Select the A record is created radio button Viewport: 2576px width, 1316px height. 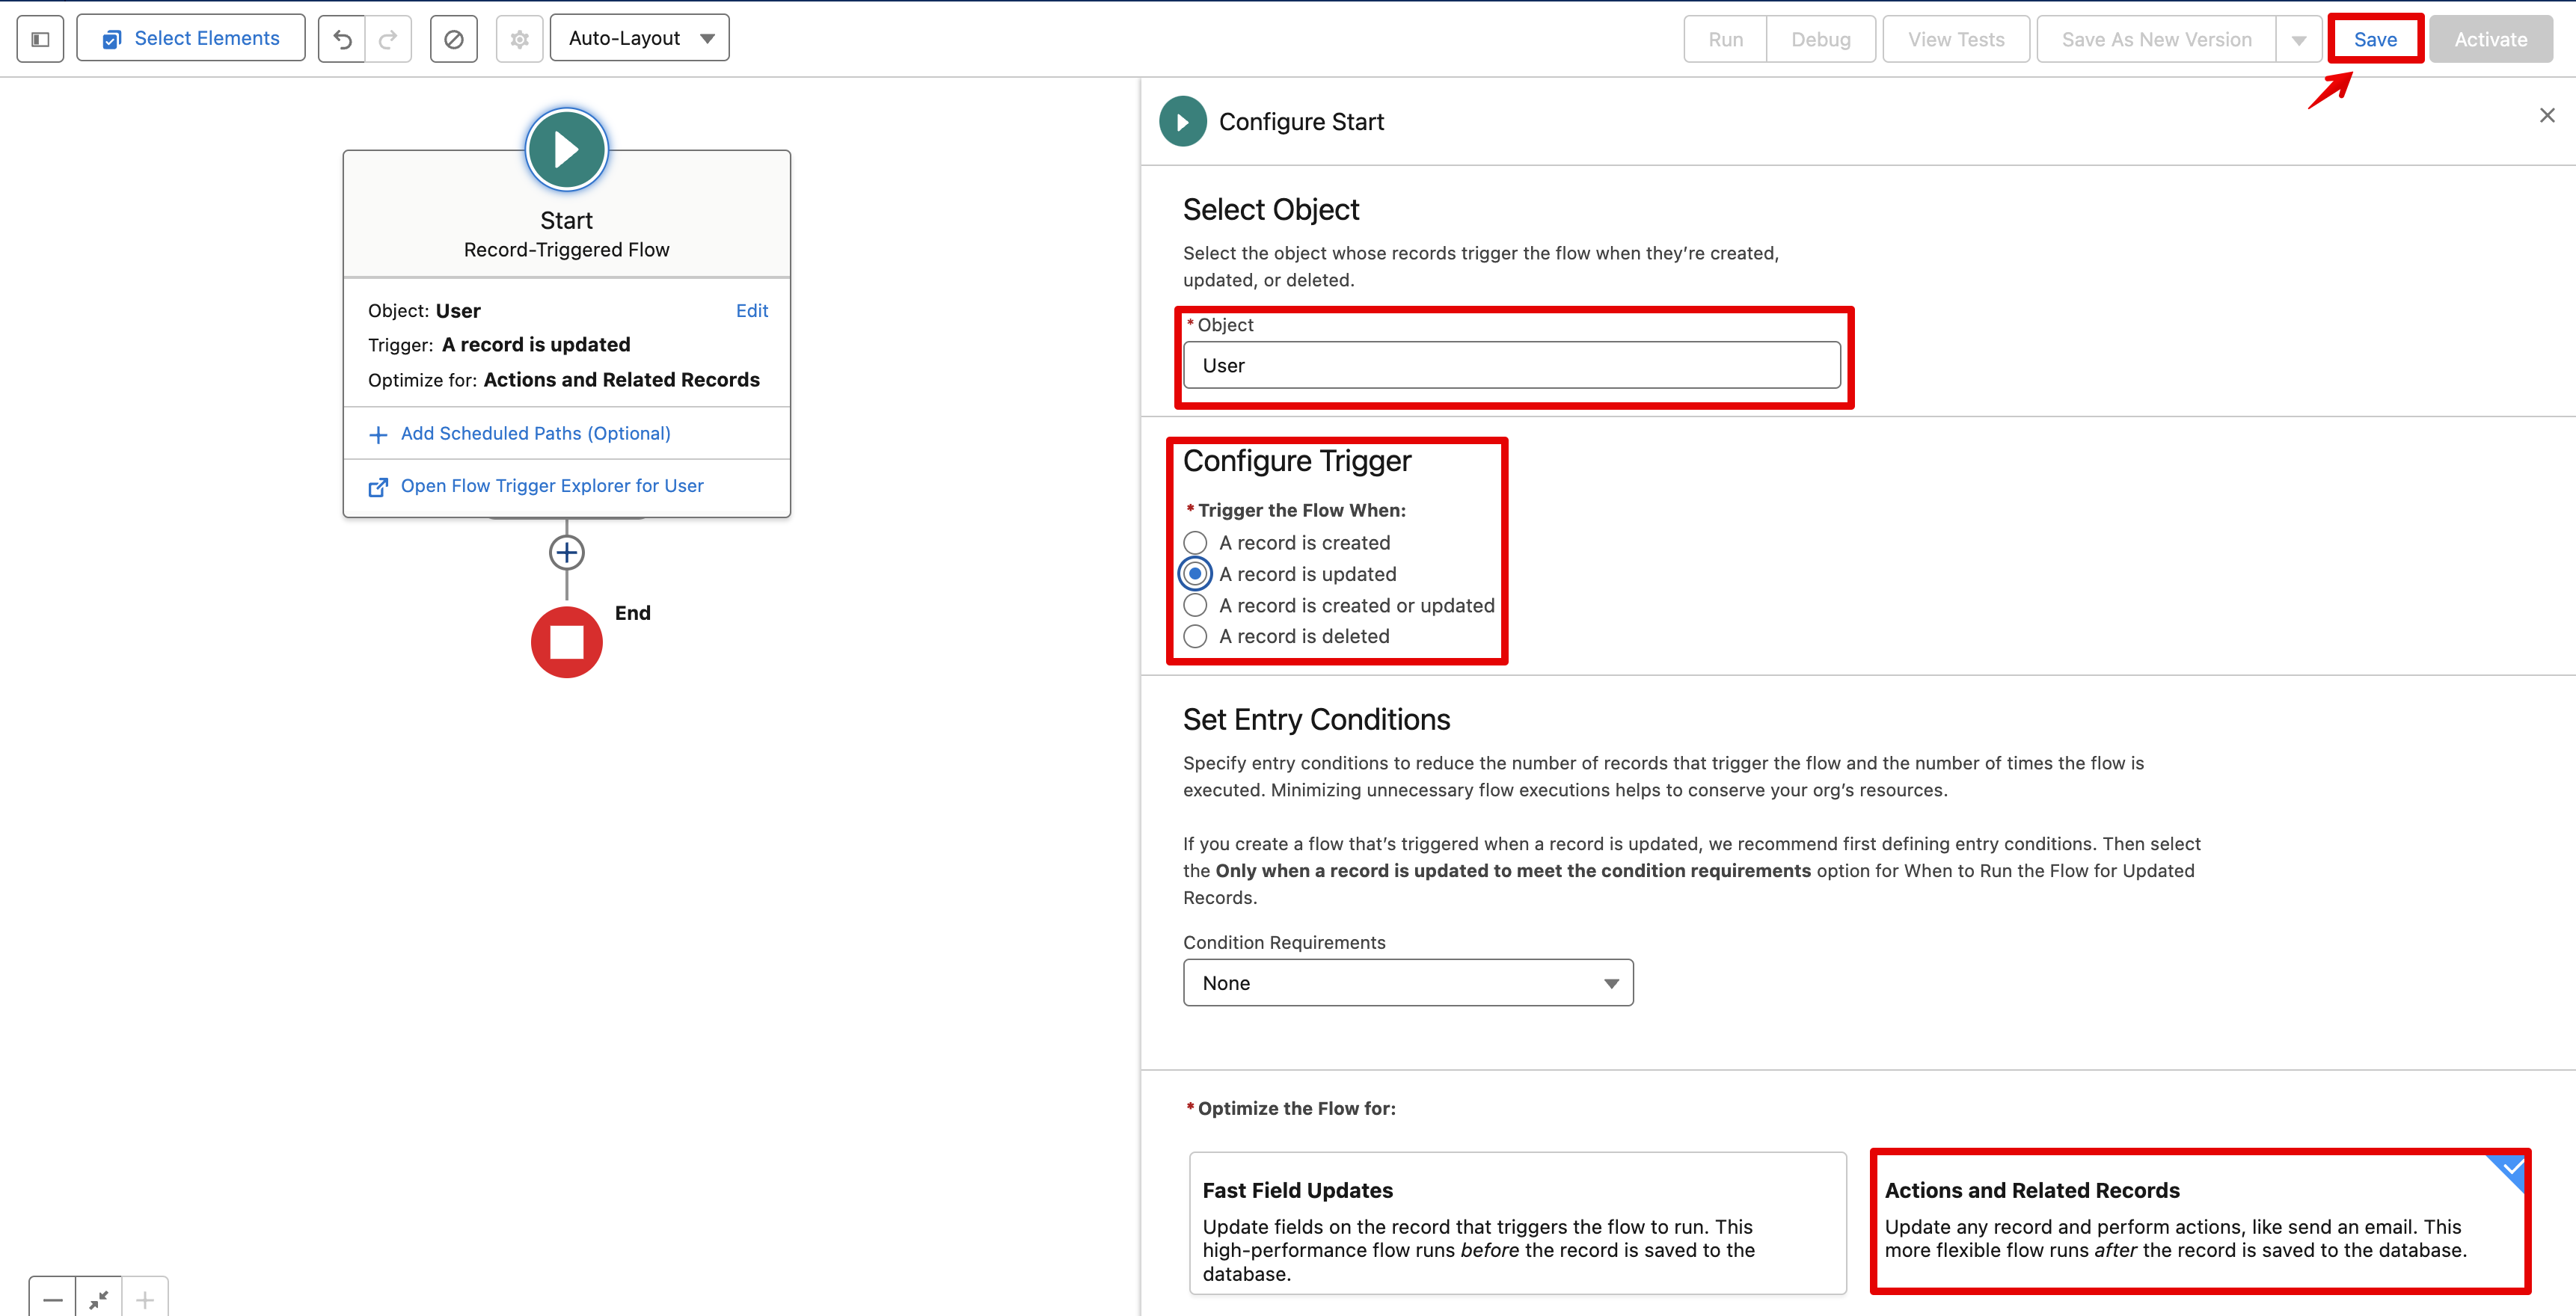(1197, 542)
